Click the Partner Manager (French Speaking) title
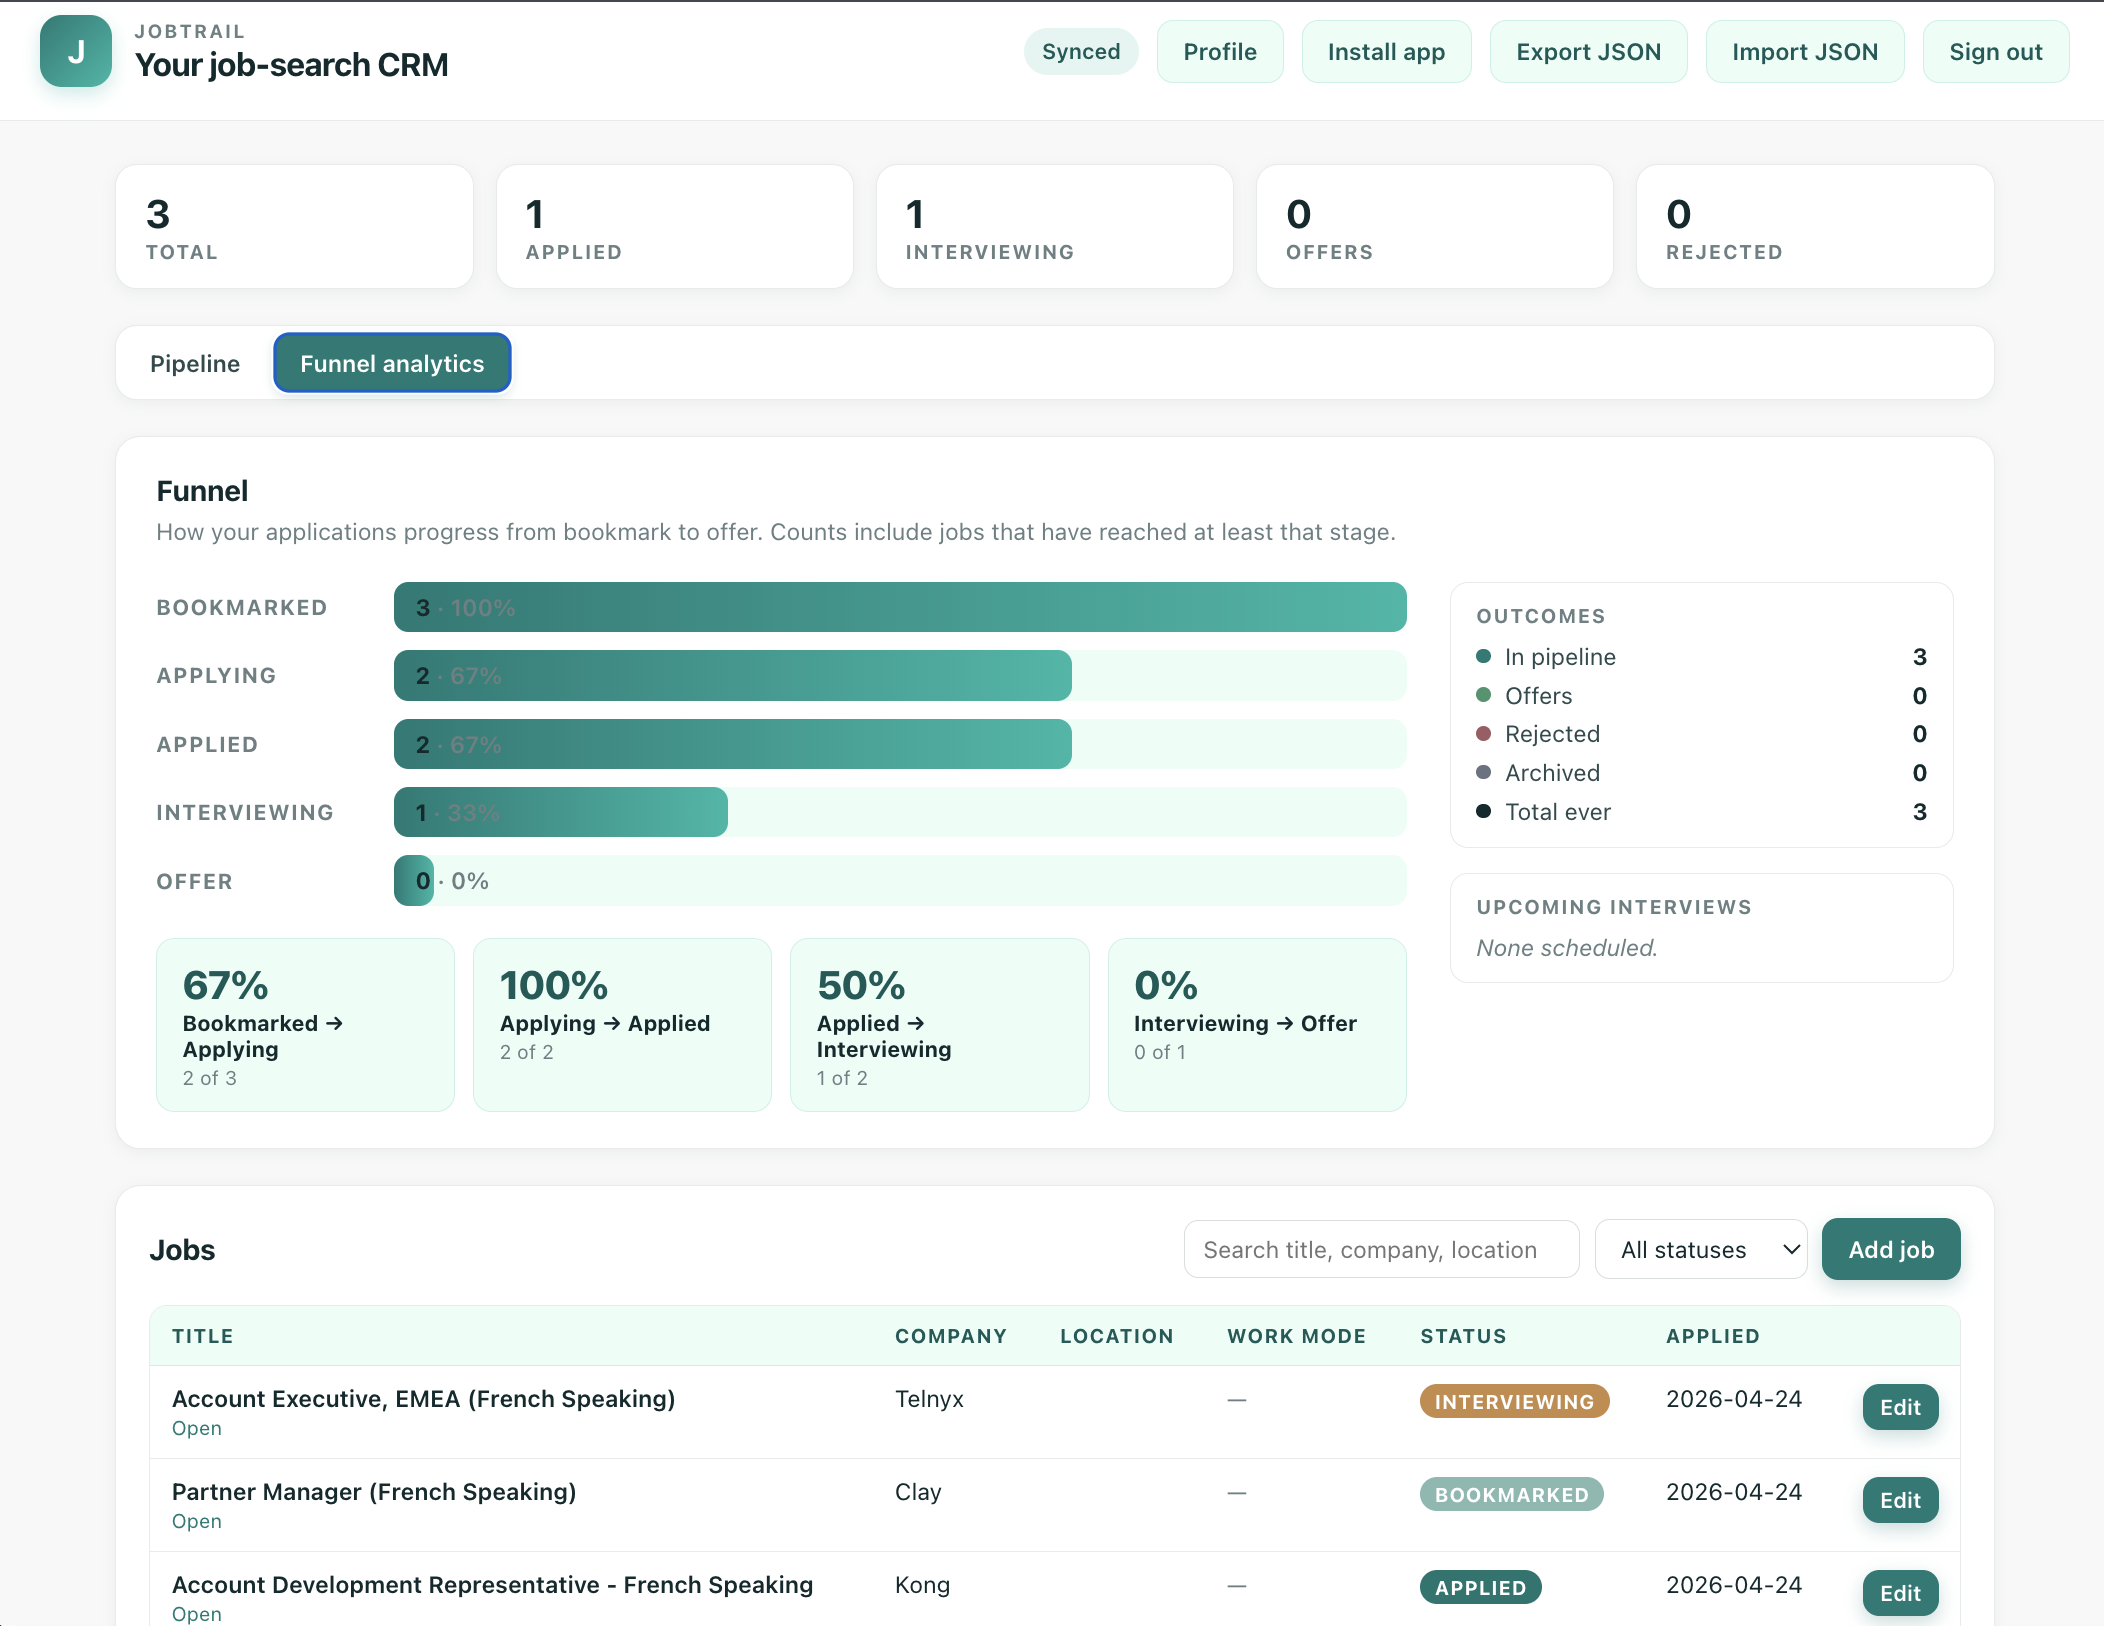 (x=374, y=1491)
